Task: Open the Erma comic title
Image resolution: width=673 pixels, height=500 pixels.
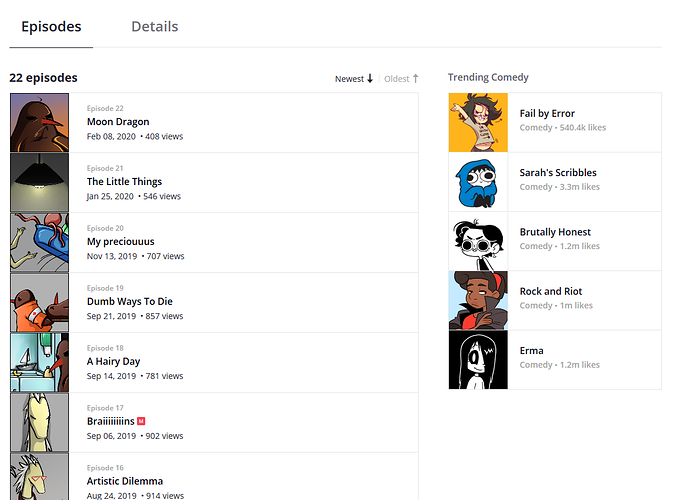Action: tap(531, 351)
